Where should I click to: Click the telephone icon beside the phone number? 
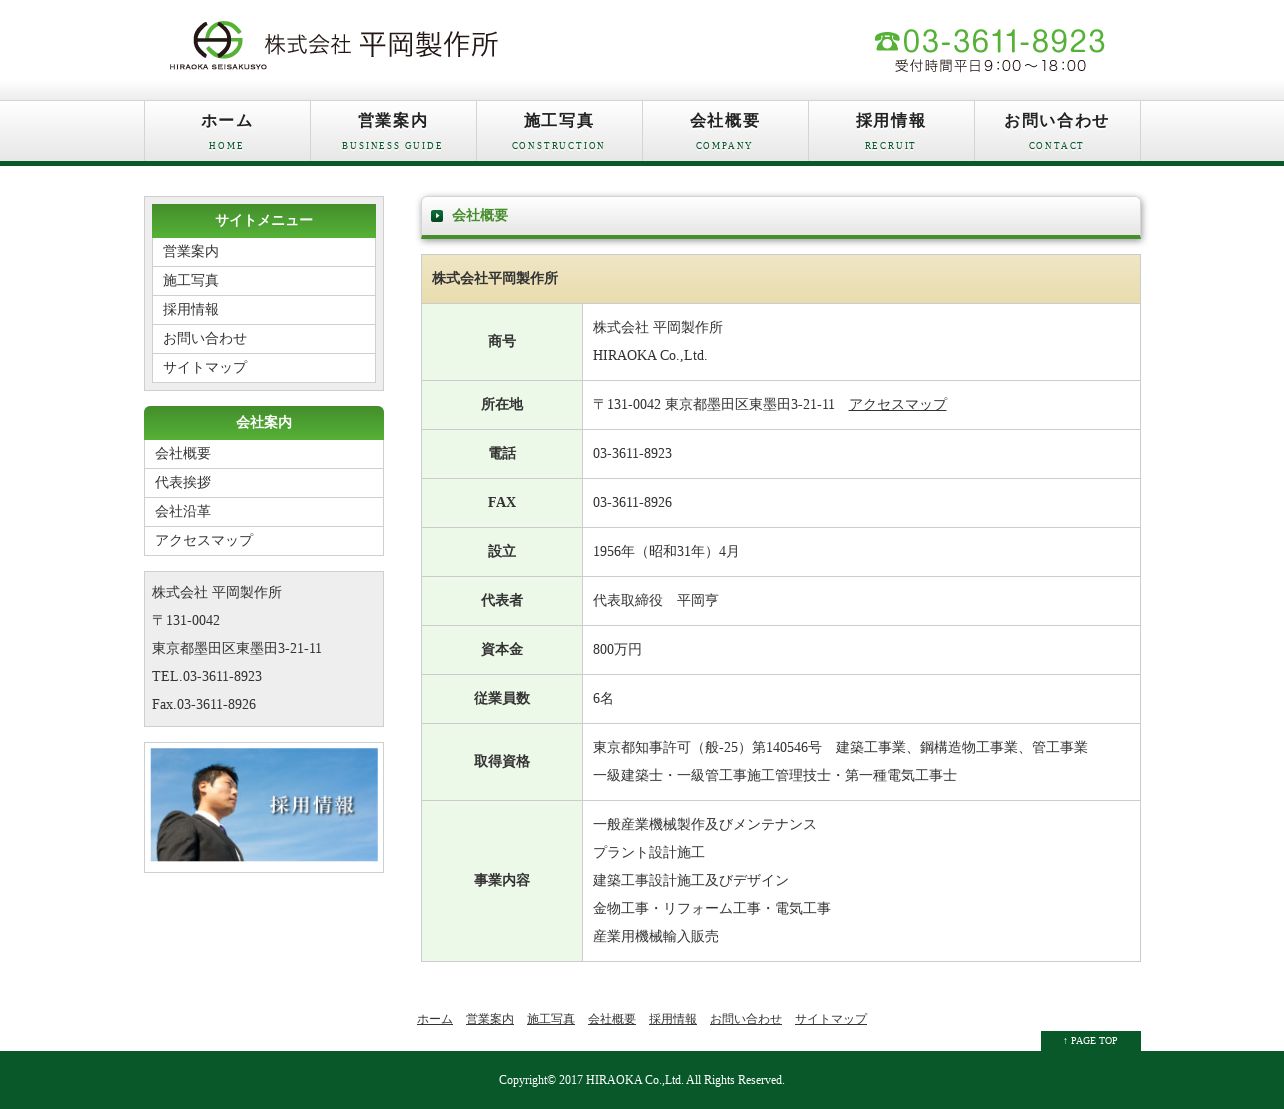click(x=887, y=41)
